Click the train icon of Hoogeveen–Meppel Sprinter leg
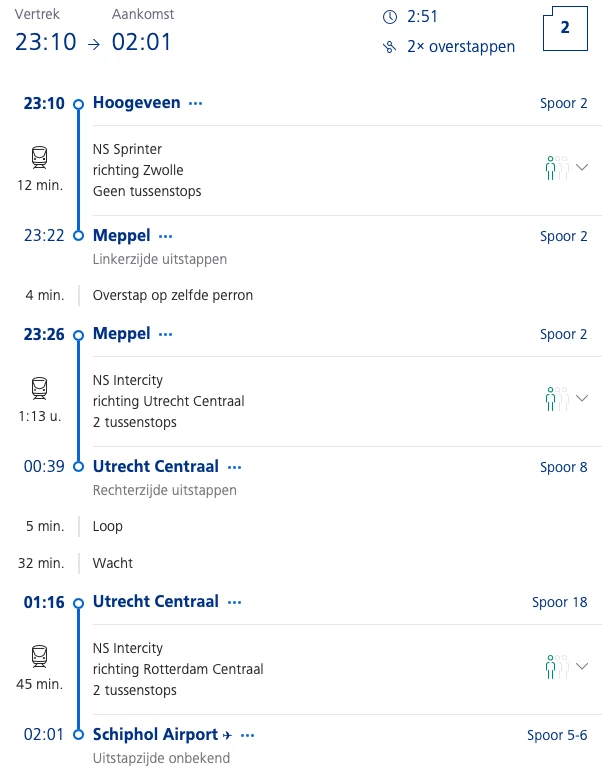The image size is (602, 775). [39, 157]
